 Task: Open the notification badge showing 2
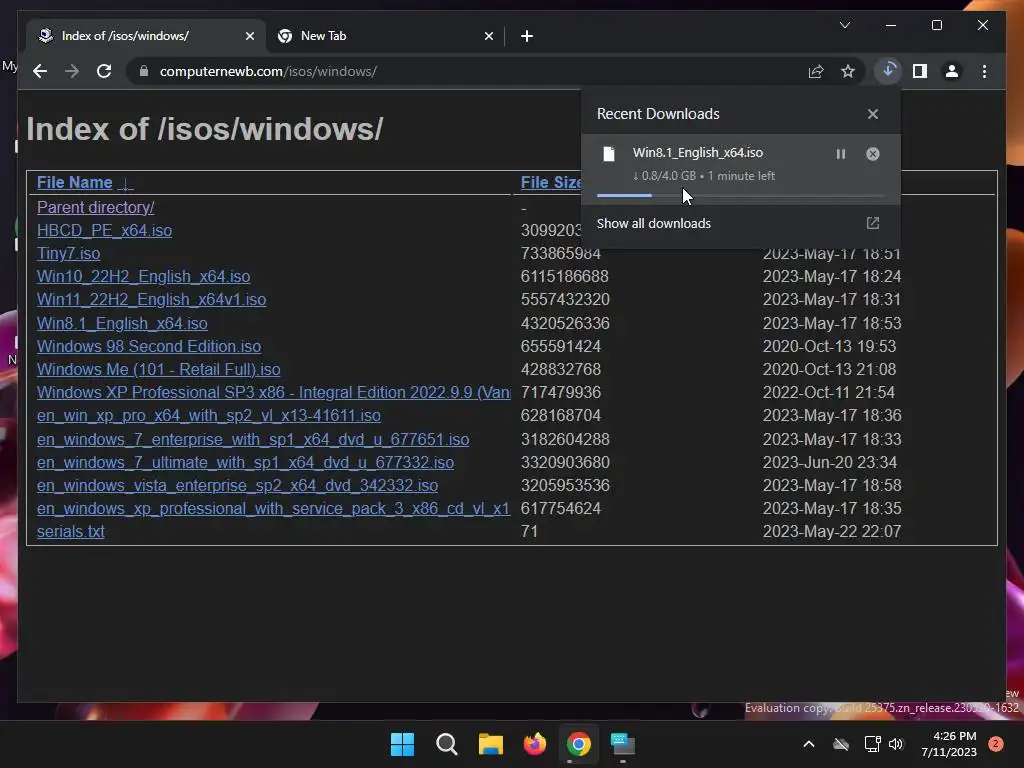click(996, 744)
